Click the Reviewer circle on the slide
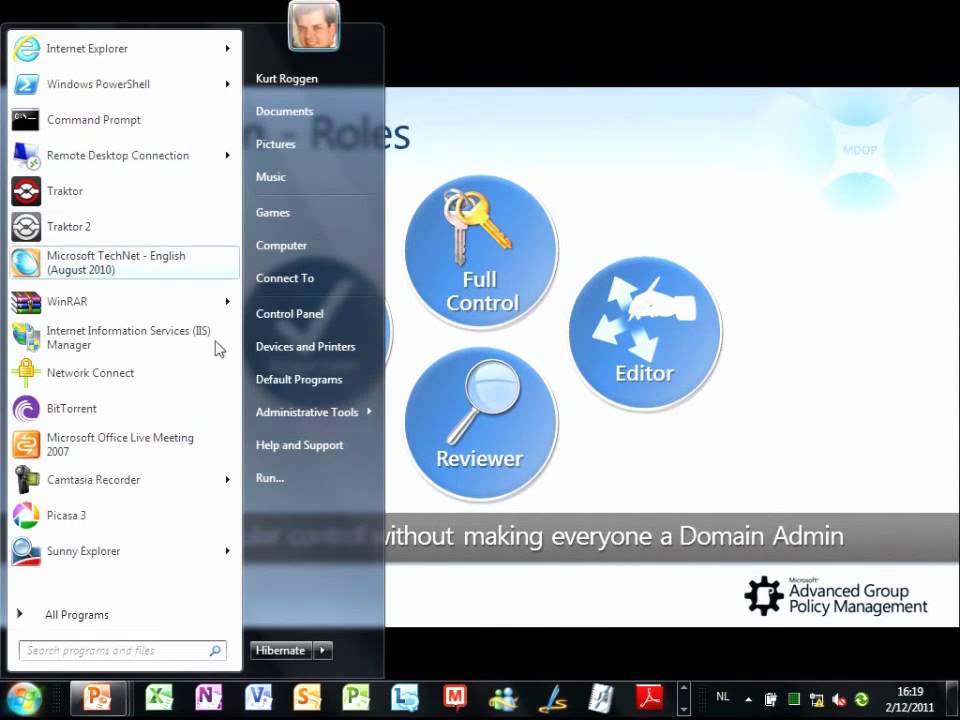 pos(481,424)
